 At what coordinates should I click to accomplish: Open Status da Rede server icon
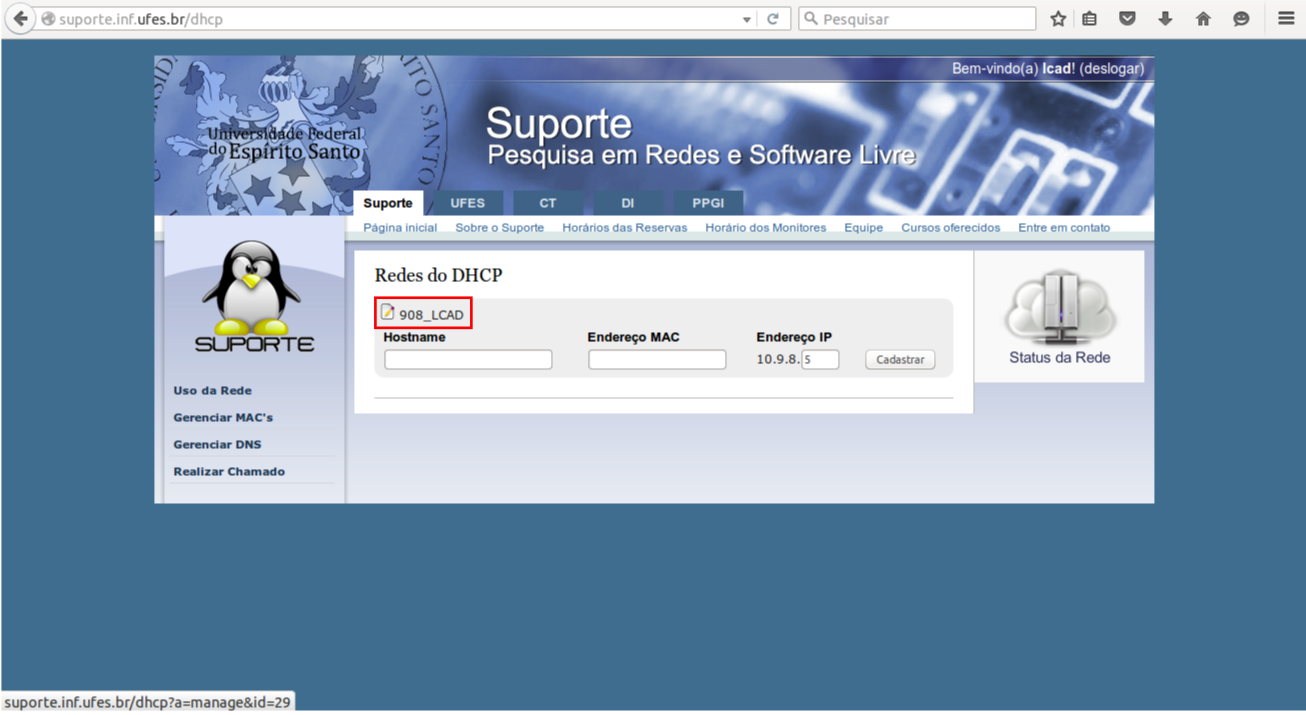point(1059,307)
